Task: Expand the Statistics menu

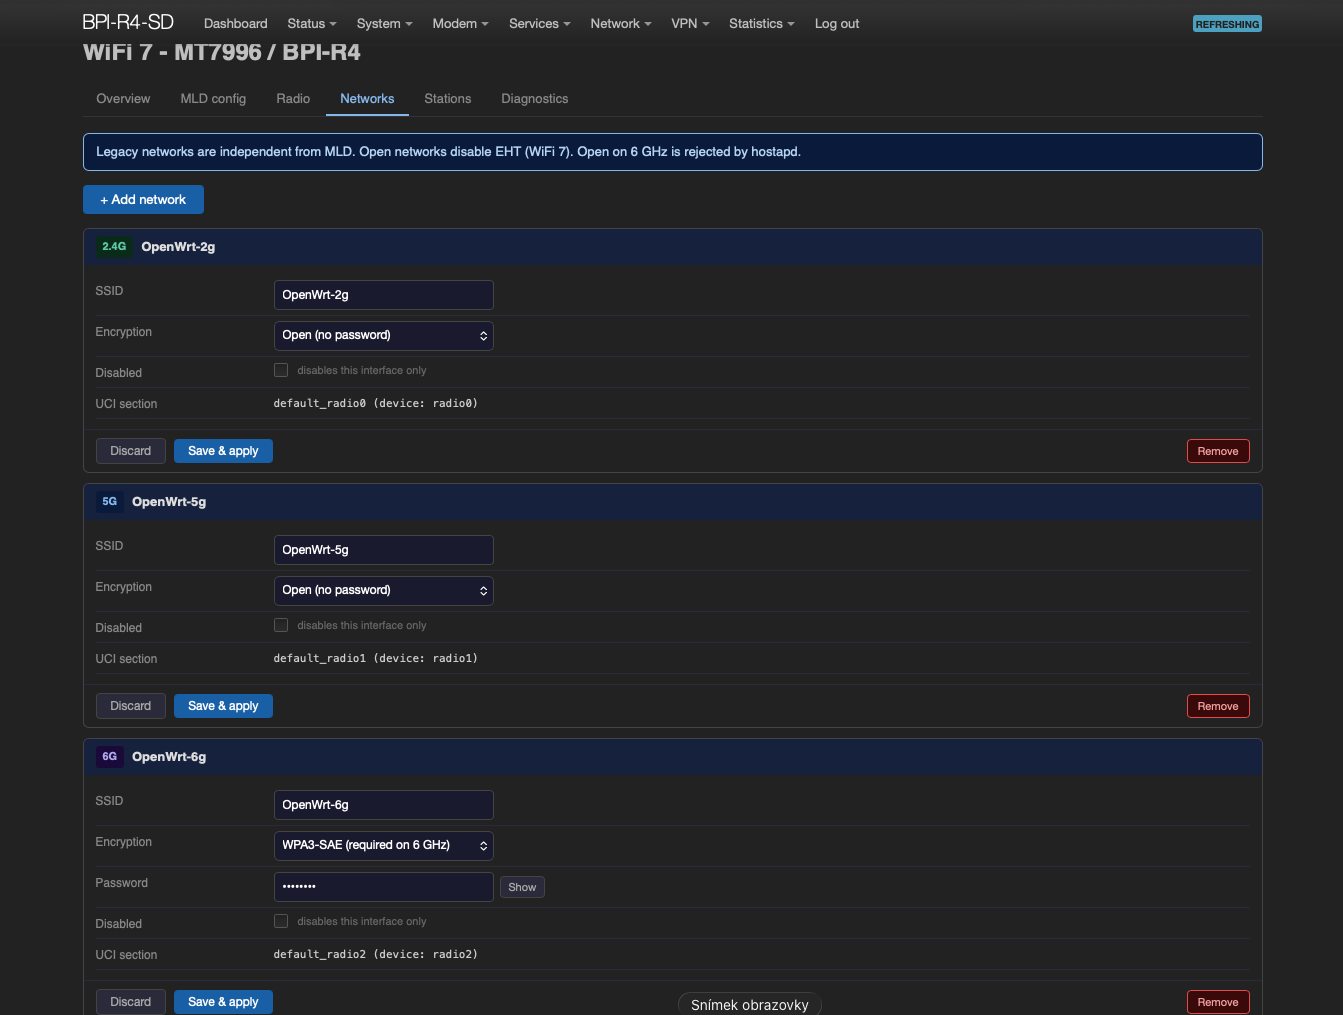Action: 761,23
